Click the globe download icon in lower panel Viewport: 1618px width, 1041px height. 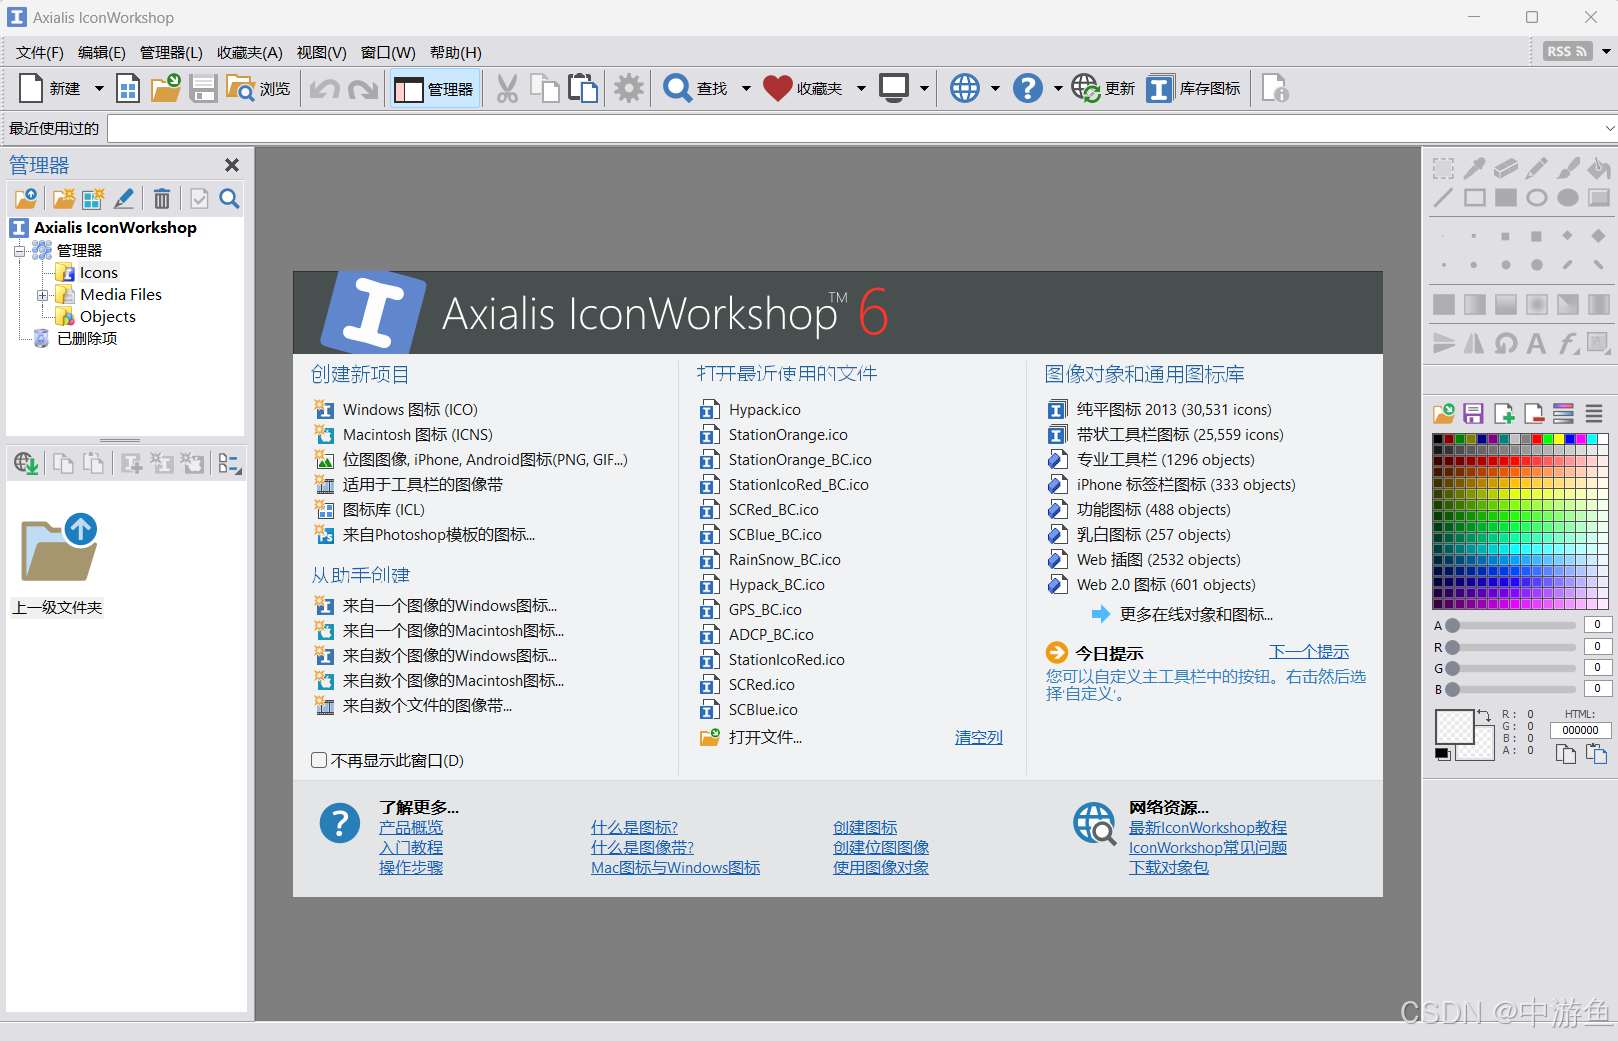pyautogui.click(x=26, y=463)
